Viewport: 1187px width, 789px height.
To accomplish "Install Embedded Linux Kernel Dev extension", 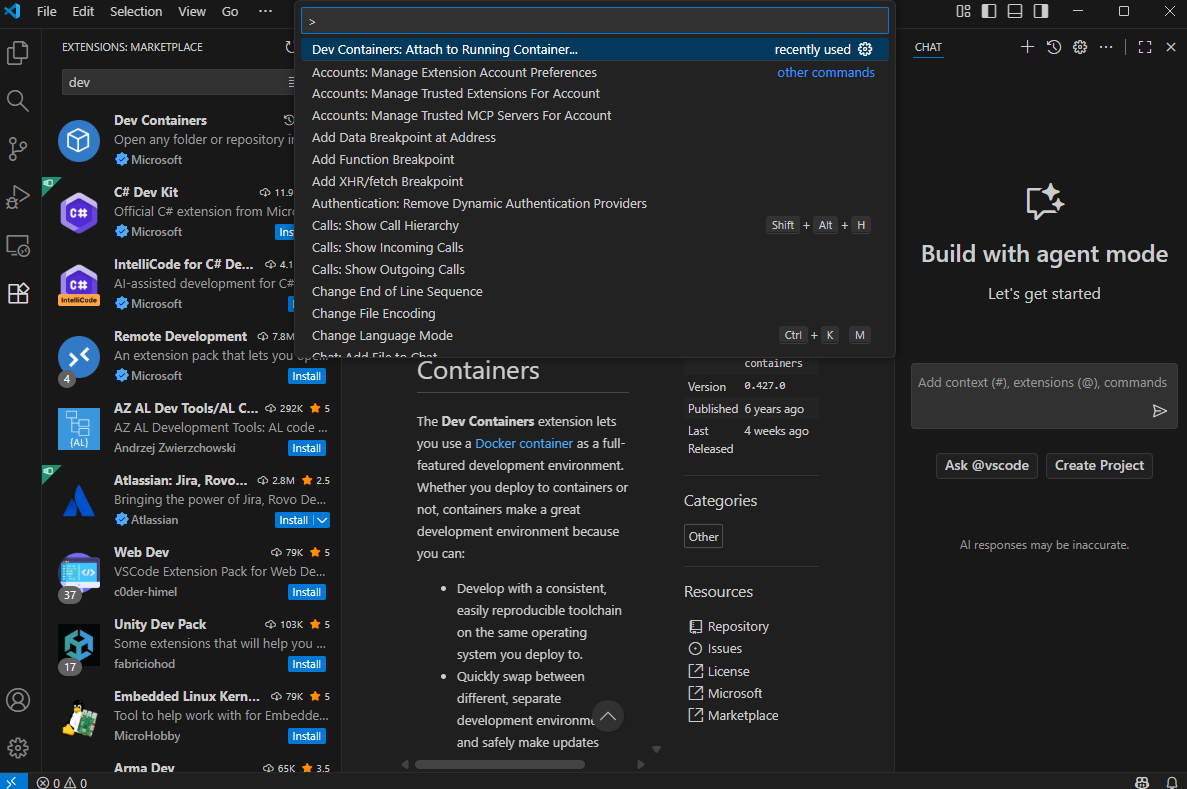I will click(307, 736).
